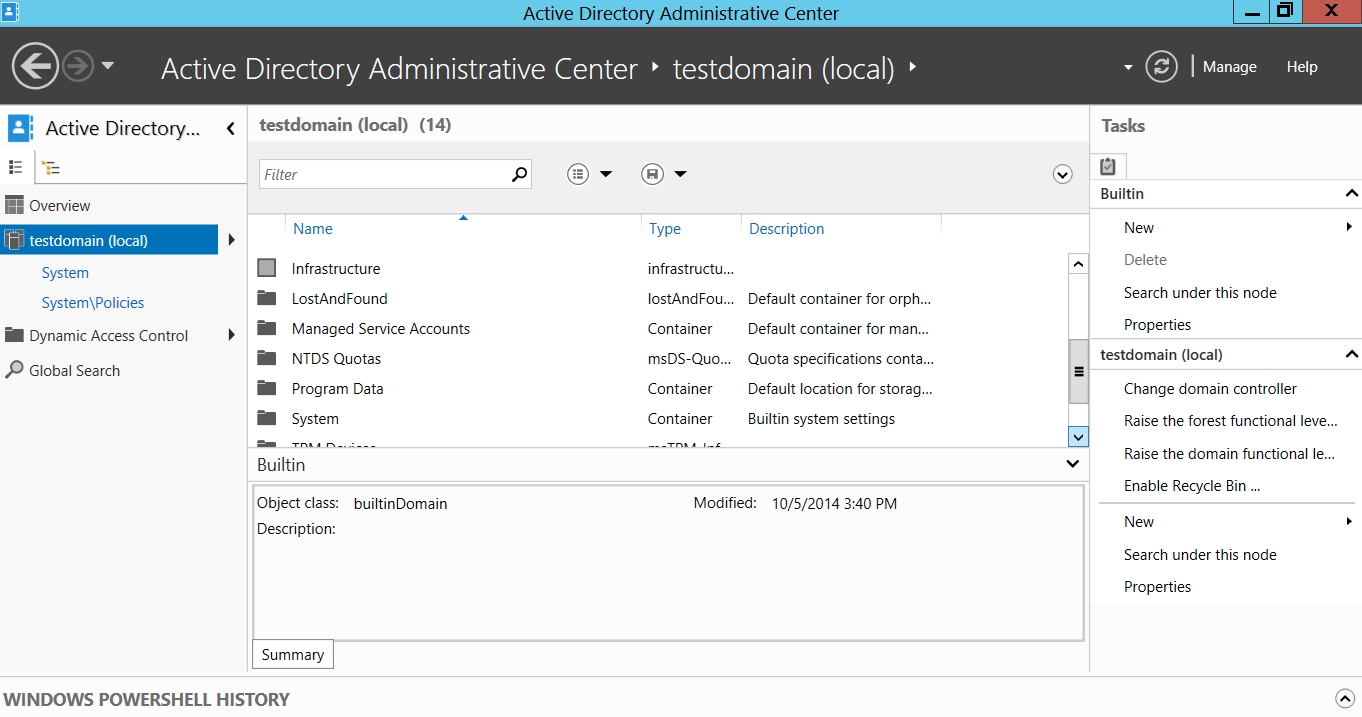Select the Program Data name text

tap(338, 389)
